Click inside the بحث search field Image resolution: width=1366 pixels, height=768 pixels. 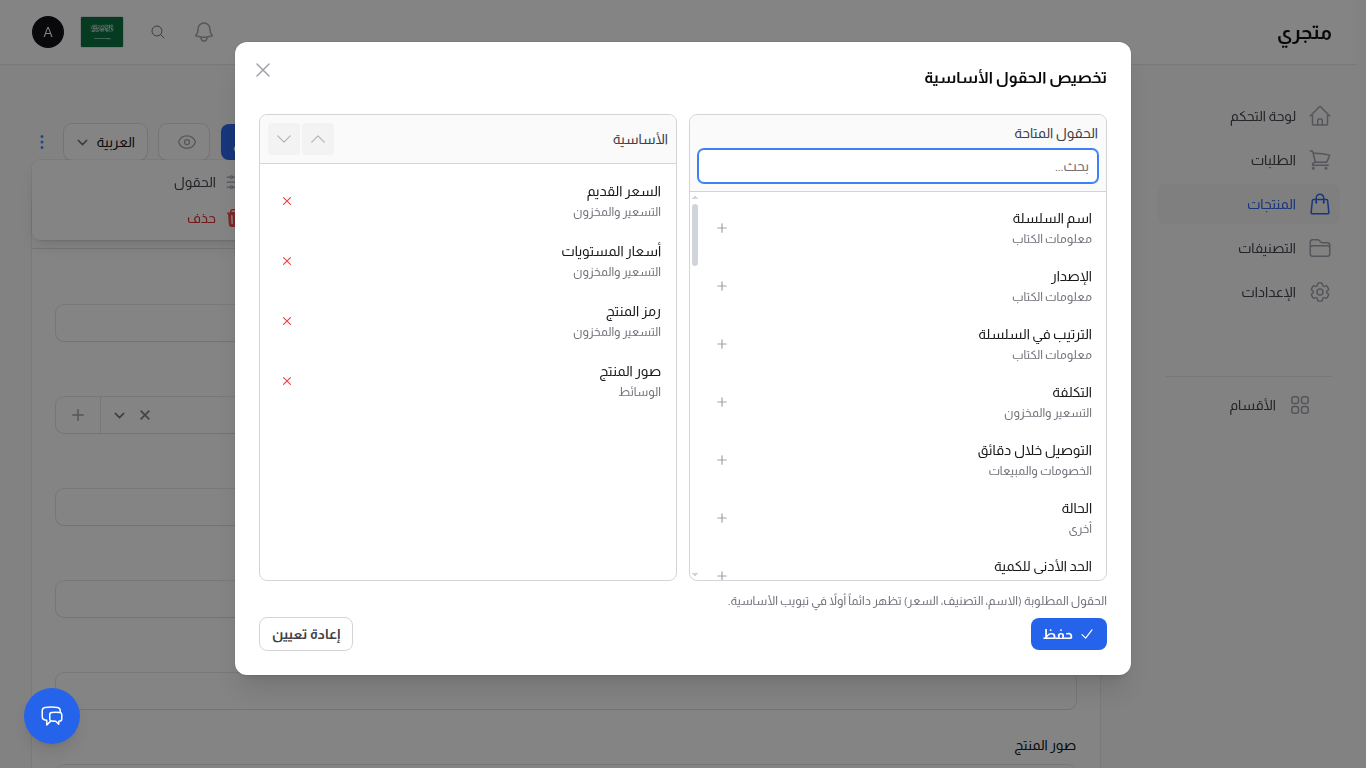pos(897,165)
